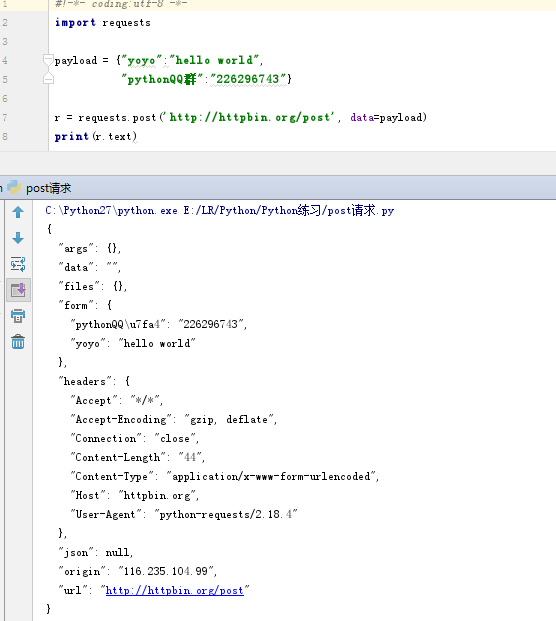The height and width of the screenshot is (621, 556).
Task: Click the Python icon on the run tab
Action: click(14, 187)
